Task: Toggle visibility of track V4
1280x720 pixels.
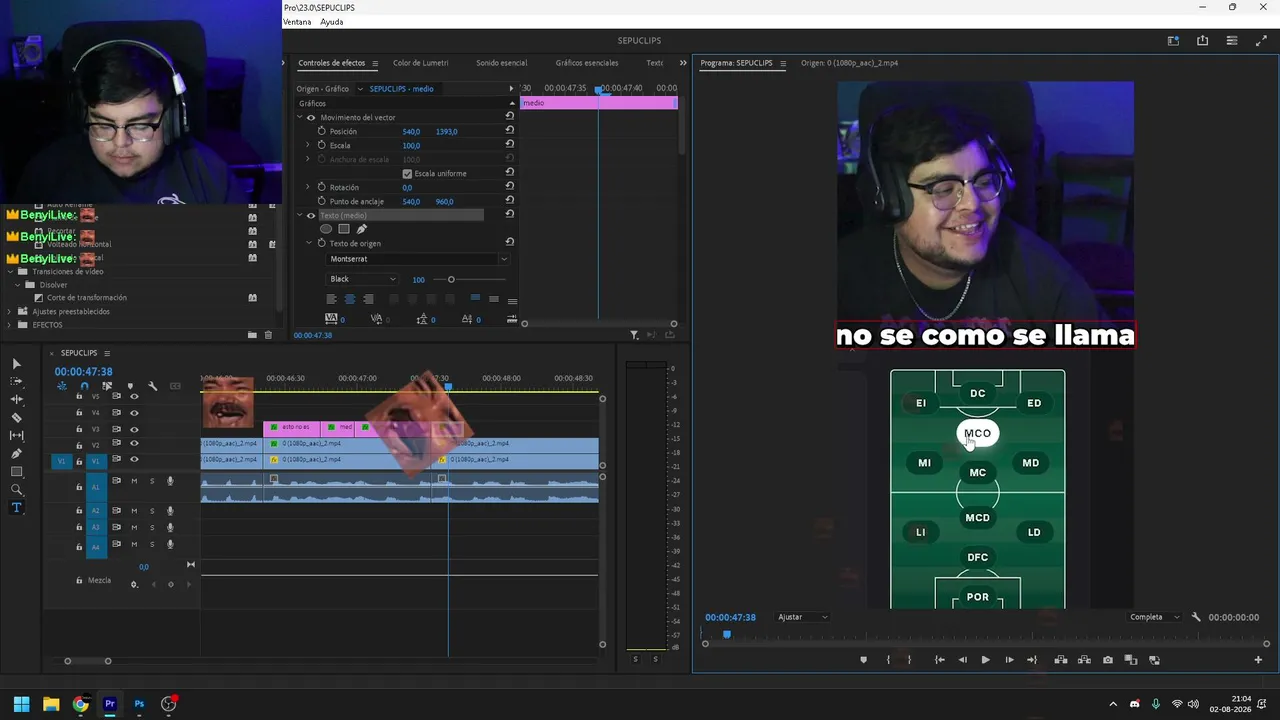Action: [134, 412]
